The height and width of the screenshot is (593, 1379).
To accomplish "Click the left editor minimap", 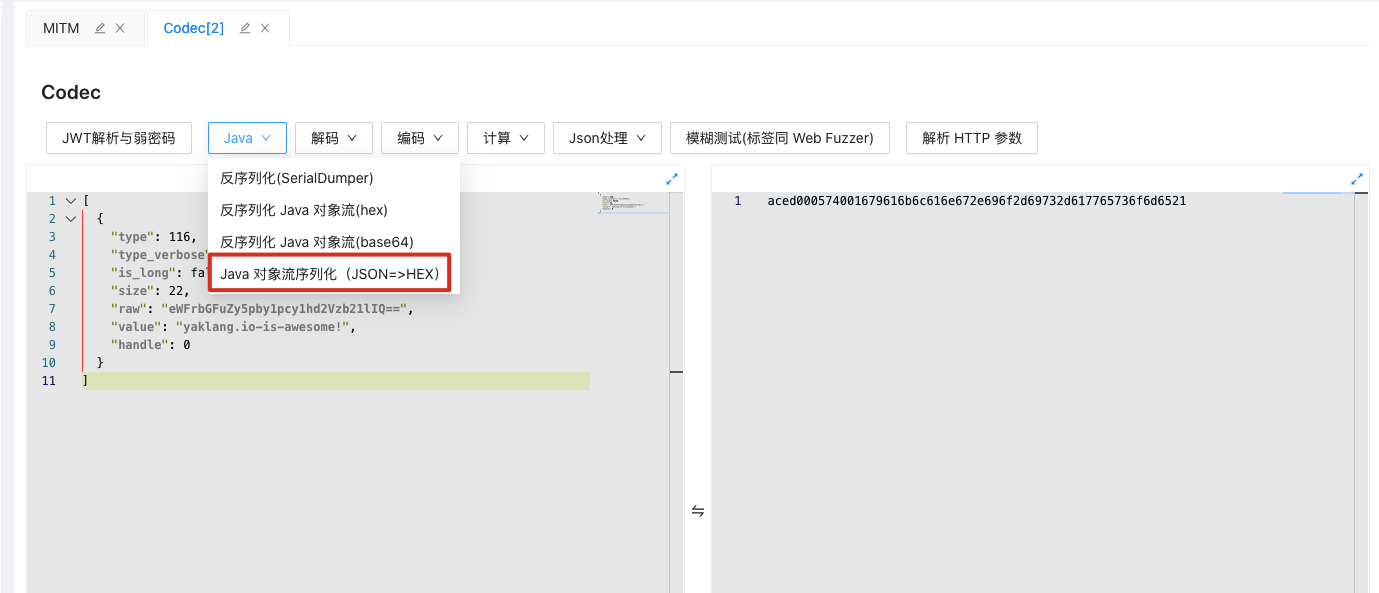I will pos(633,202).
